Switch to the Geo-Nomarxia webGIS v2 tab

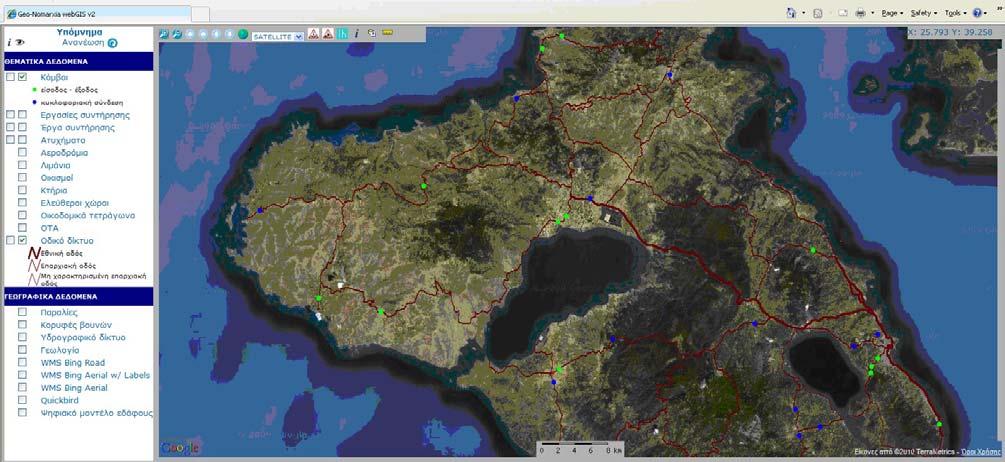(96, 14)
